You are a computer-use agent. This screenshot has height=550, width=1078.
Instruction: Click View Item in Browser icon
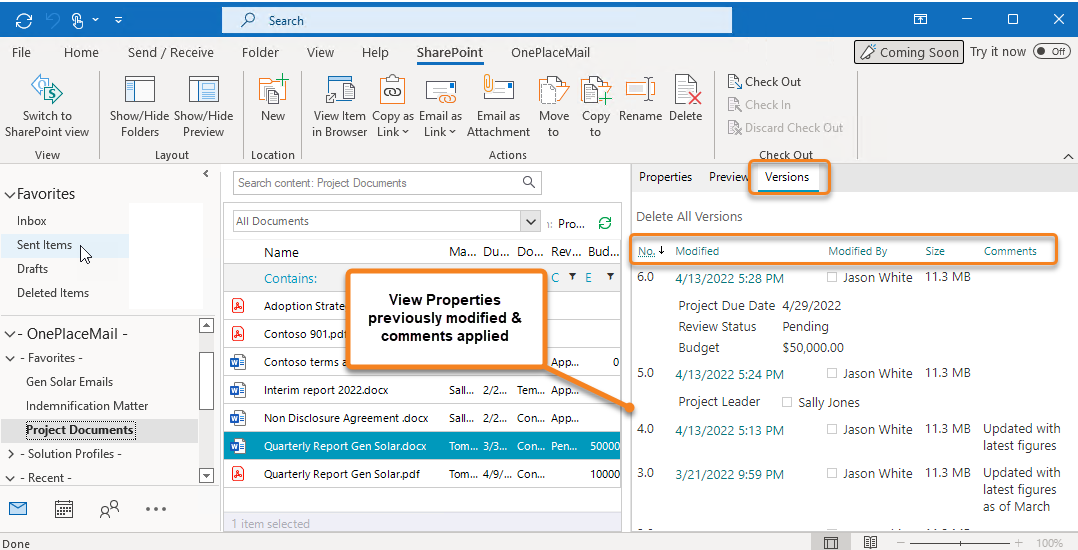(340, 89)
